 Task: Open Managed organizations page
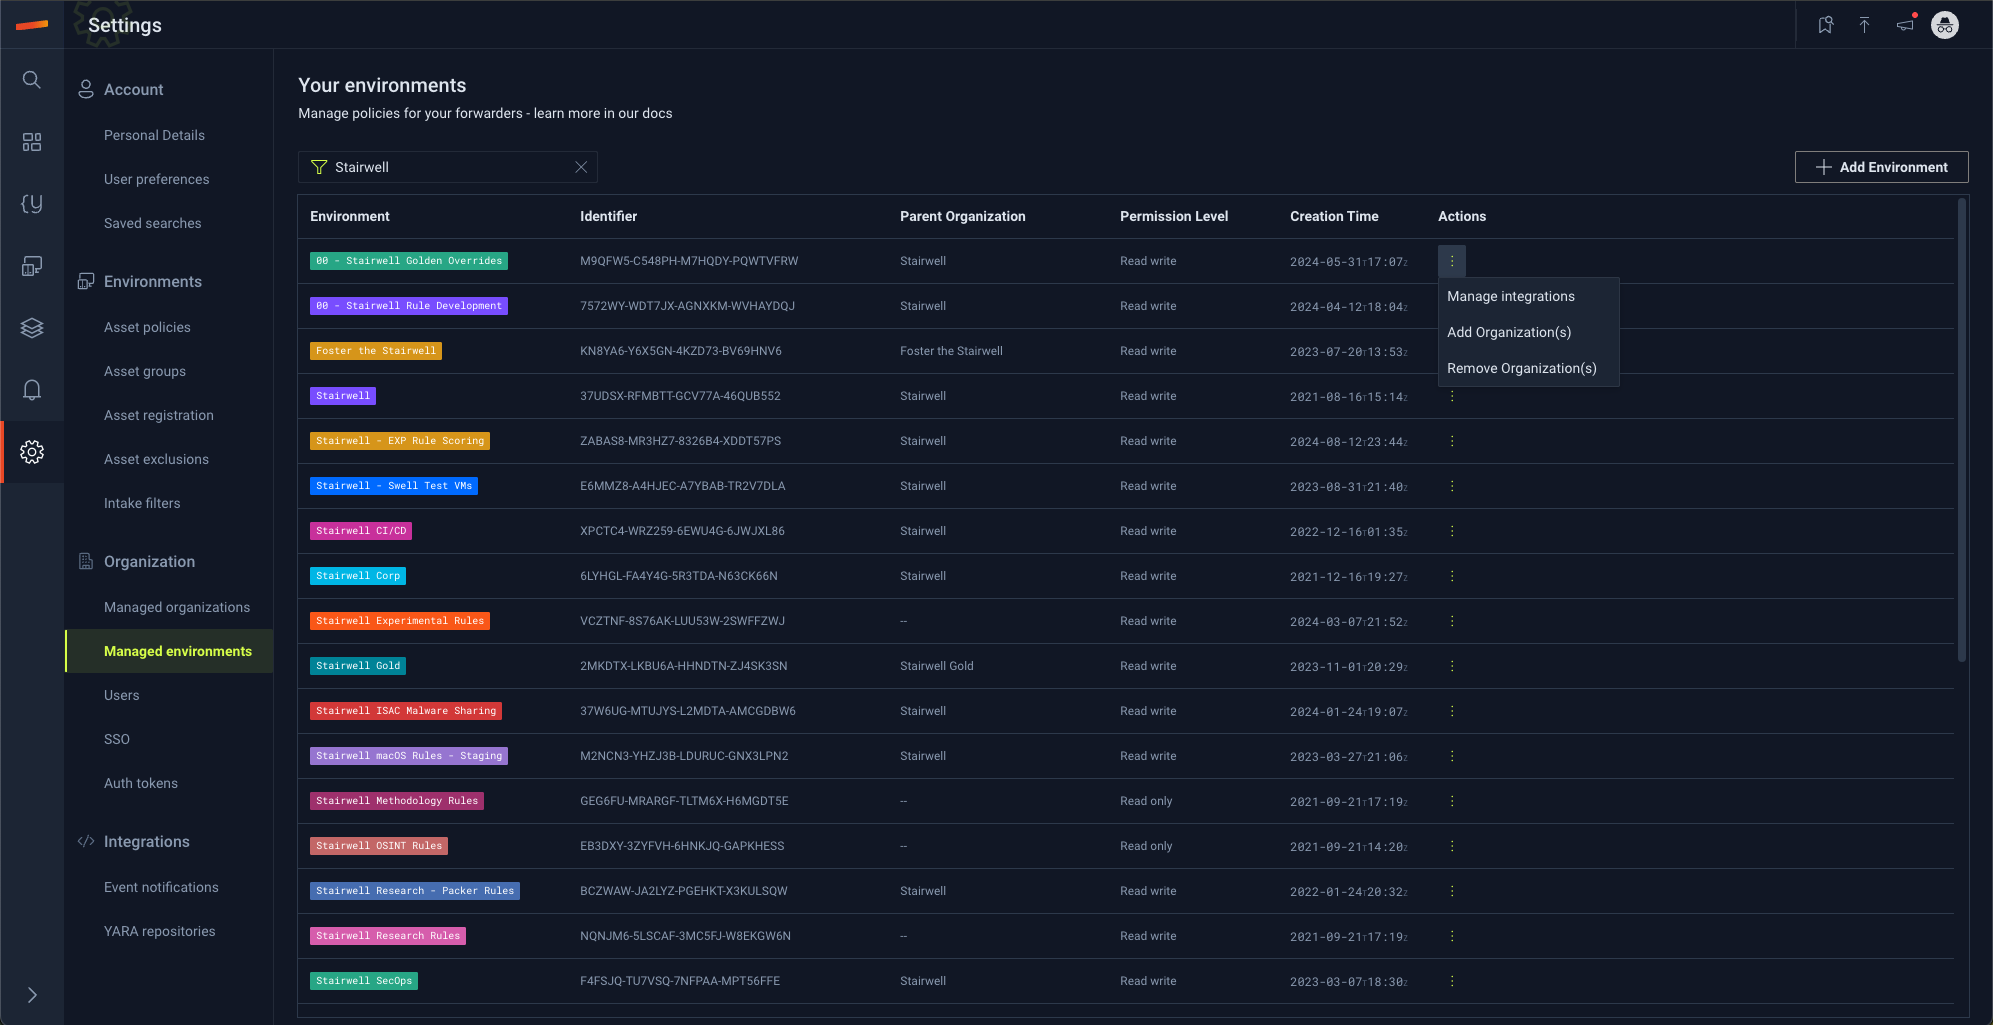click(177, 607)
